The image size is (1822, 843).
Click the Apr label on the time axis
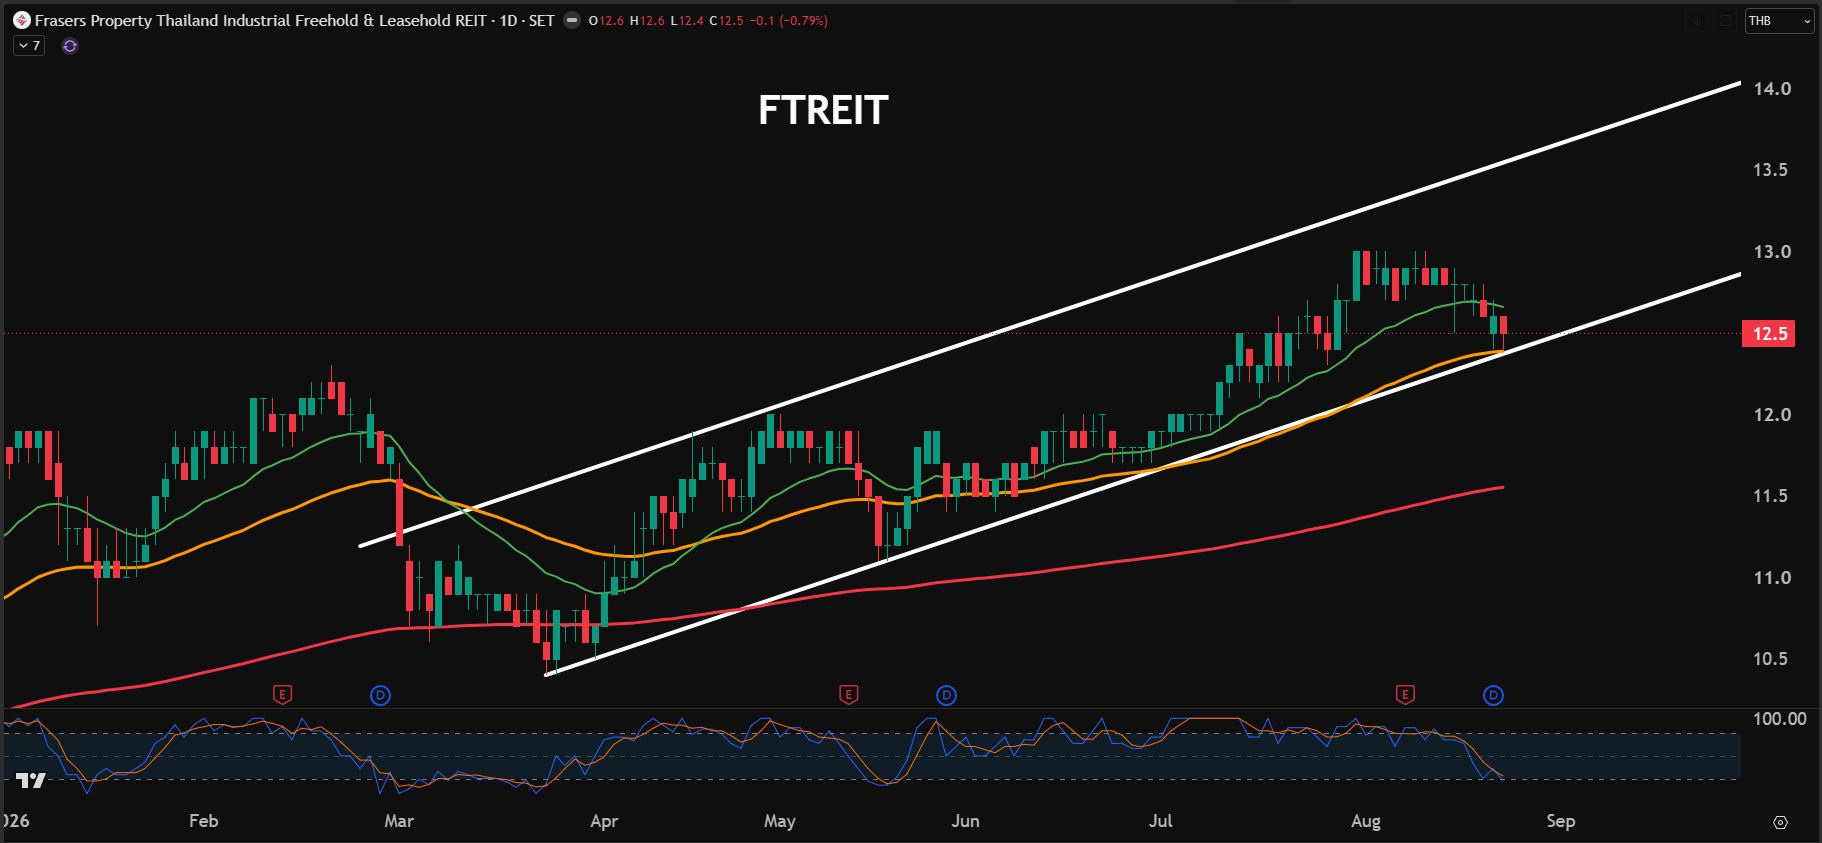[x=604, y=821]
